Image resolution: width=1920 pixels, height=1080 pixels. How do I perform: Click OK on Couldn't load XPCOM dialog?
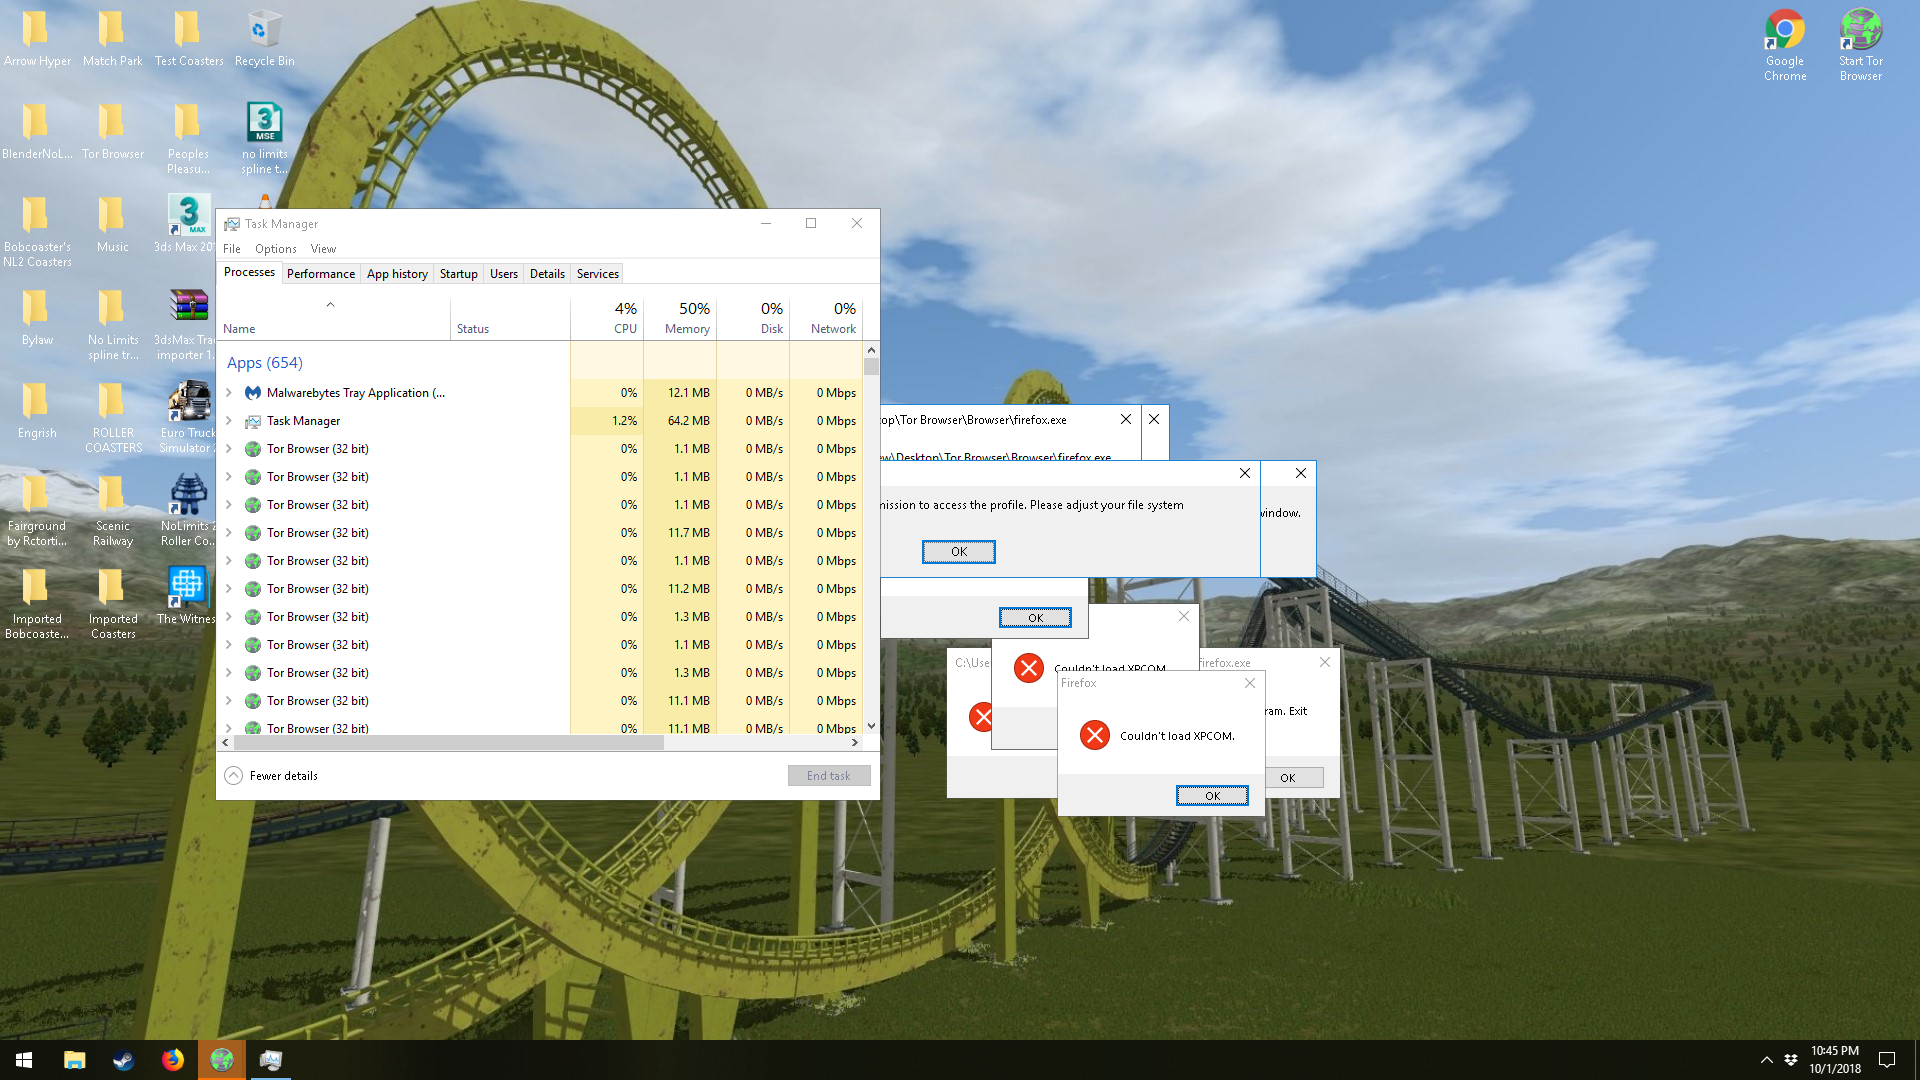coord(1212,796)
